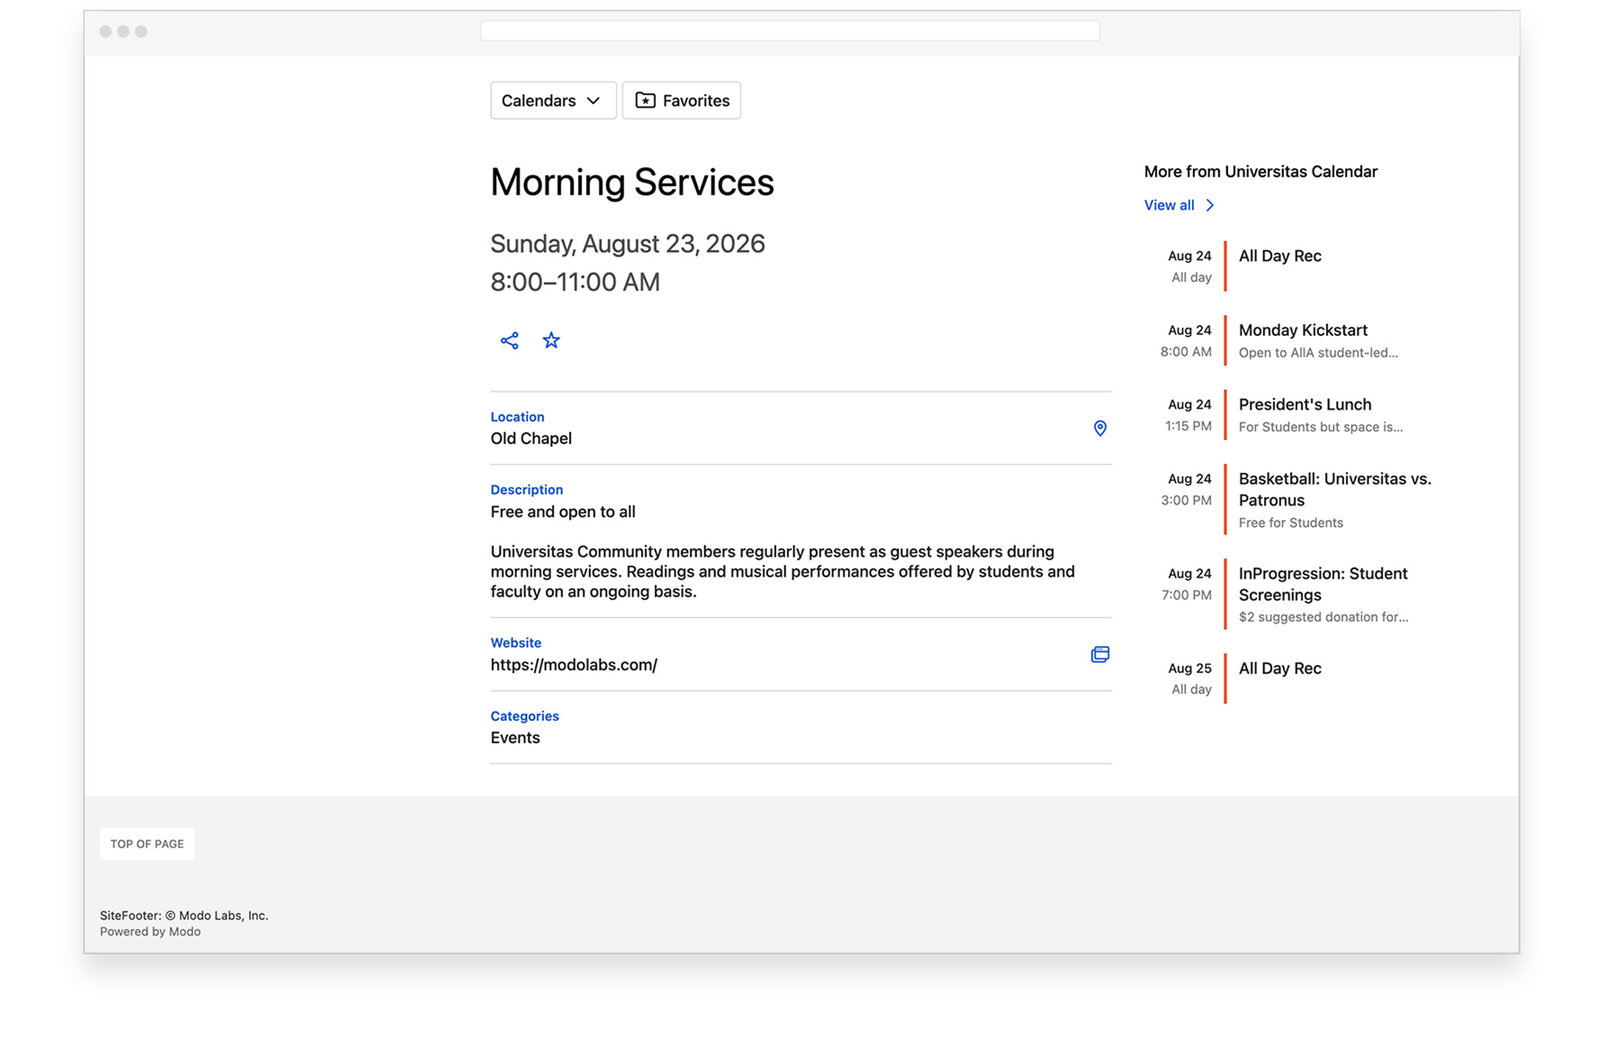Click the For Students but space is… subtitle
The height and width of the screenshot is (1039, 1600).
pyautogui.click(x=1321, y=427)
